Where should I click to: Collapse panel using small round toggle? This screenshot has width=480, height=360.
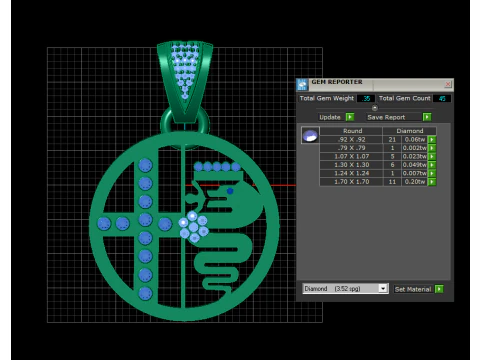(x=375, y=108)
